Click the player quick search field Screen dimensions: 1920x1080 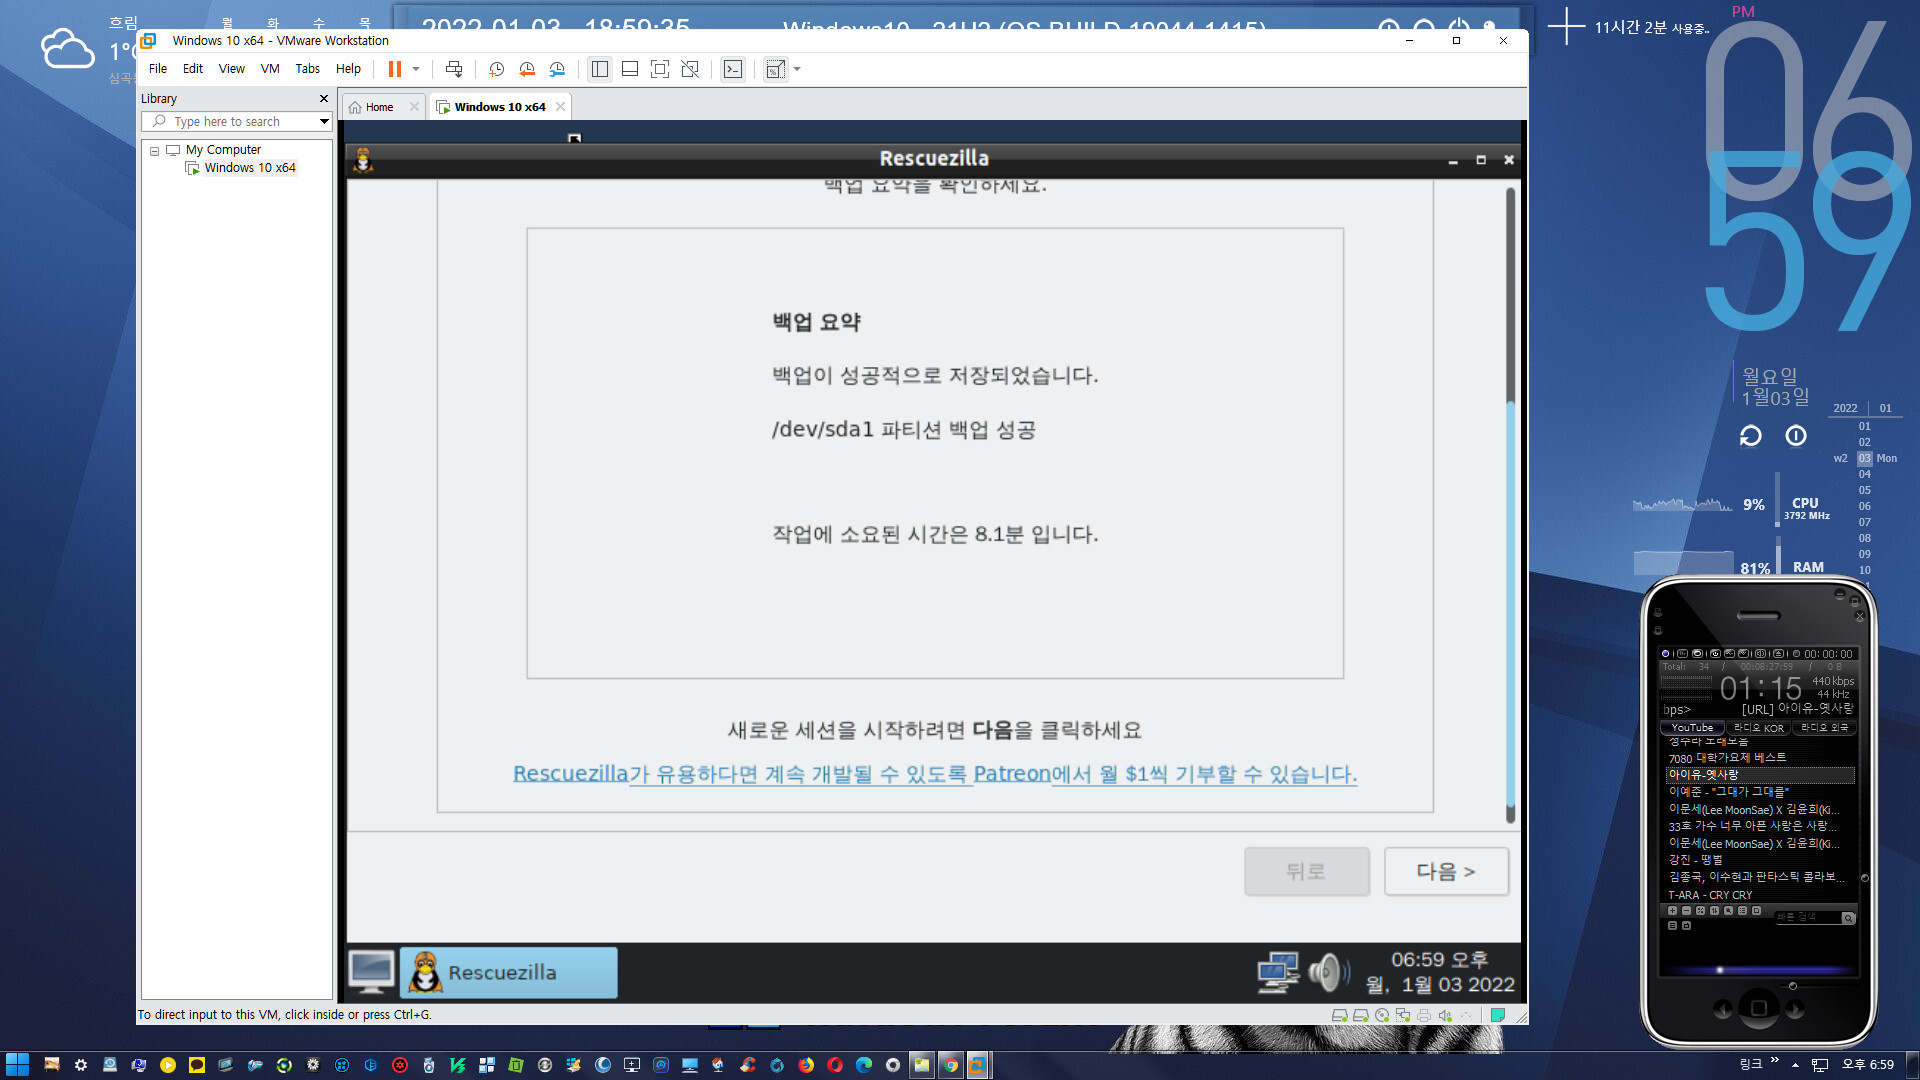pyautogui.click(x=1808, y=917)
